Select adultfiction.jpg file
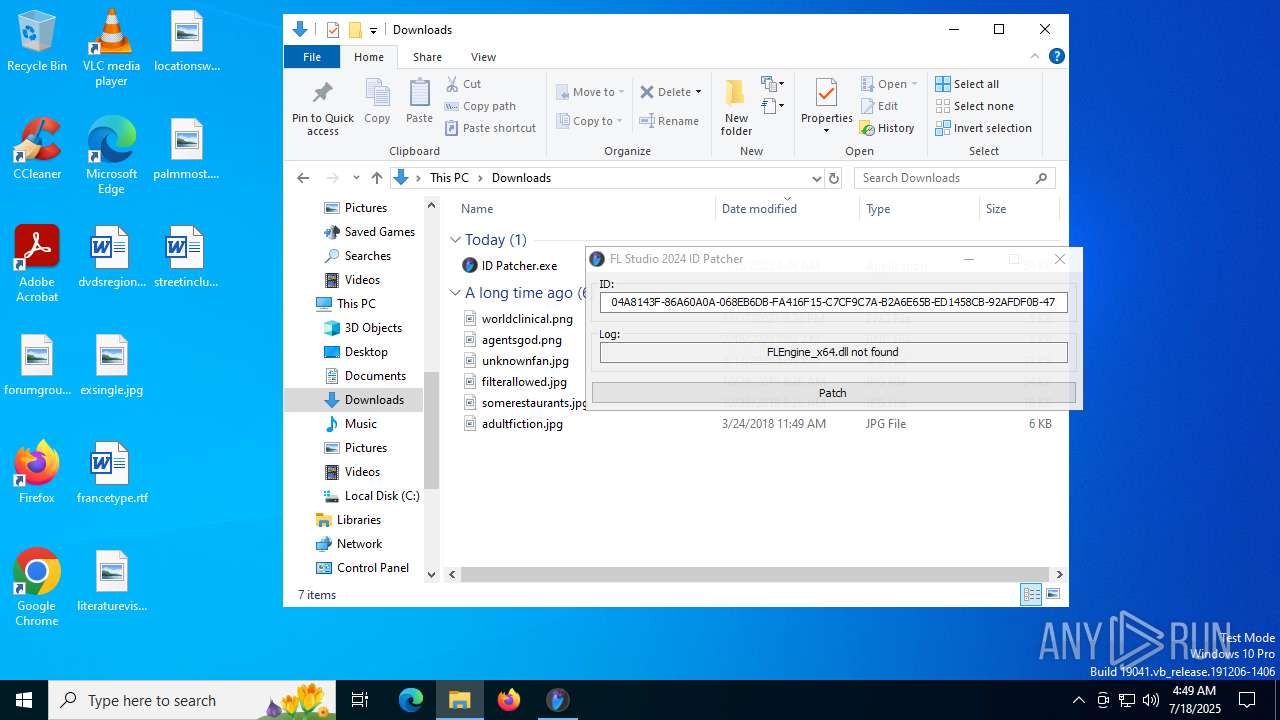This screenshot has height=720, width=1280. 514,424
